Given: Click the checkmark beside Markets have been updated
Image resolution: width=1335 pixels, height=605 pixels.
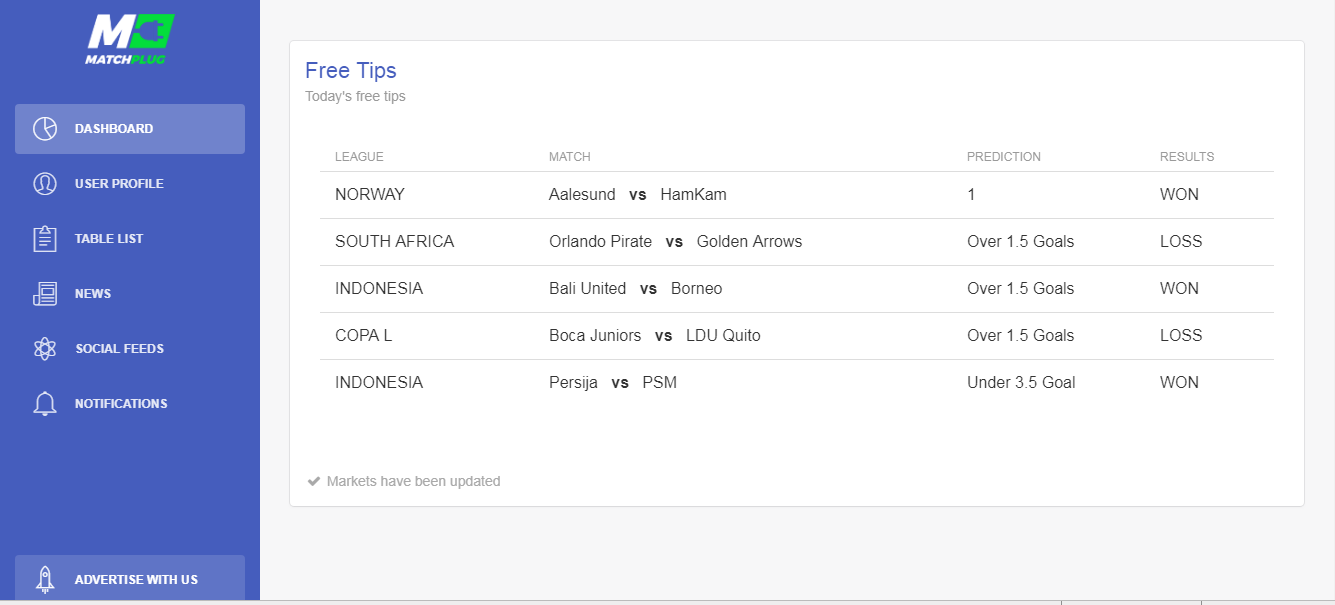Looking at the screenshot, I should tap(314, 481).
